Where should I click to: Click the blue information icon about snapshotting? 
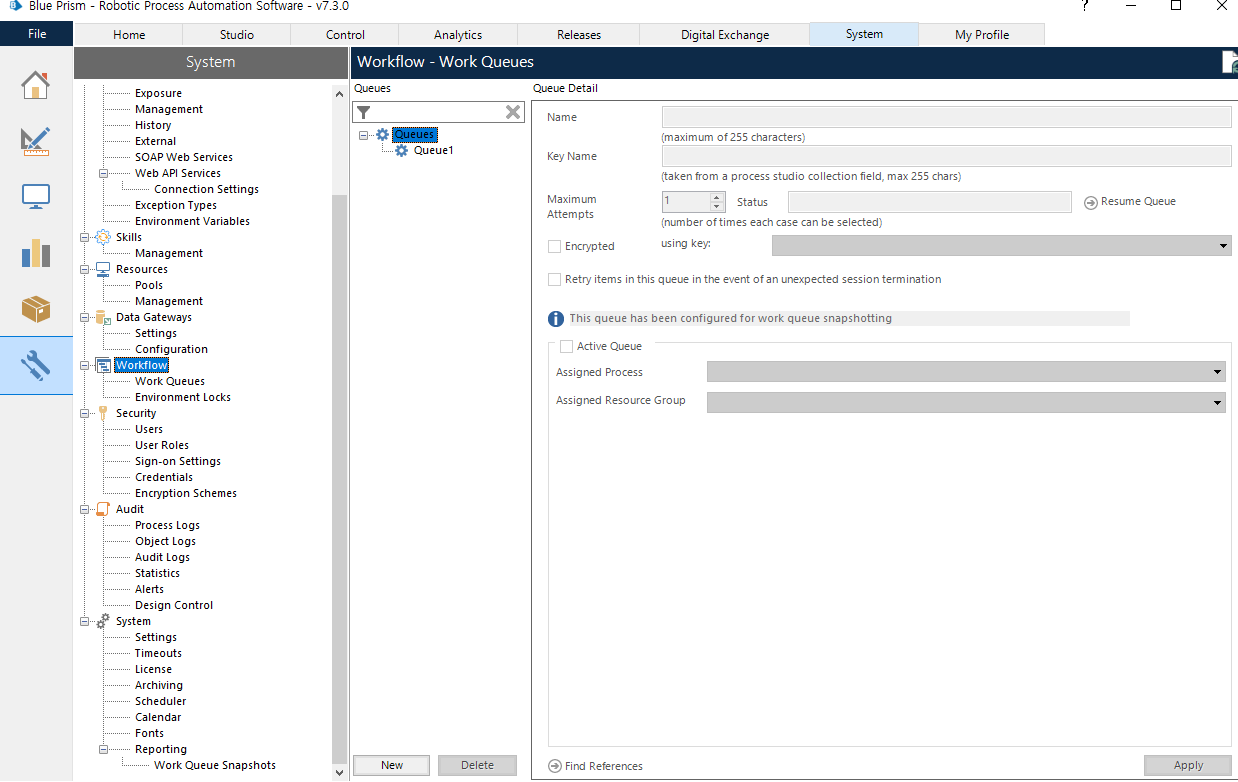[x=556, y=319]
